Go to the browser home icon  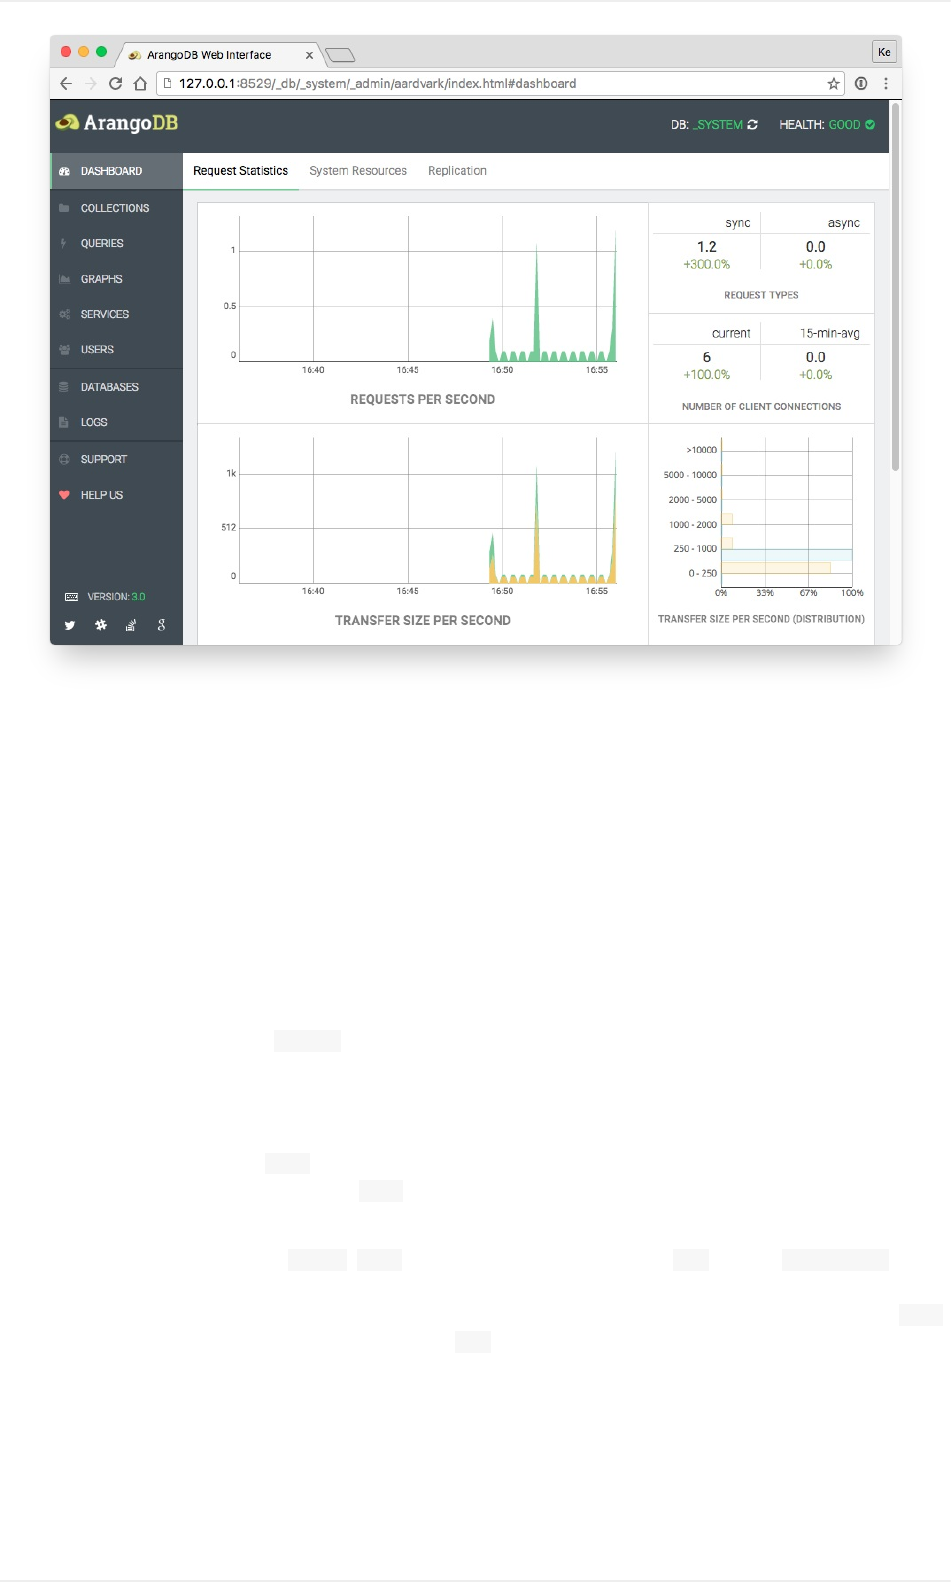pos(140,84)
